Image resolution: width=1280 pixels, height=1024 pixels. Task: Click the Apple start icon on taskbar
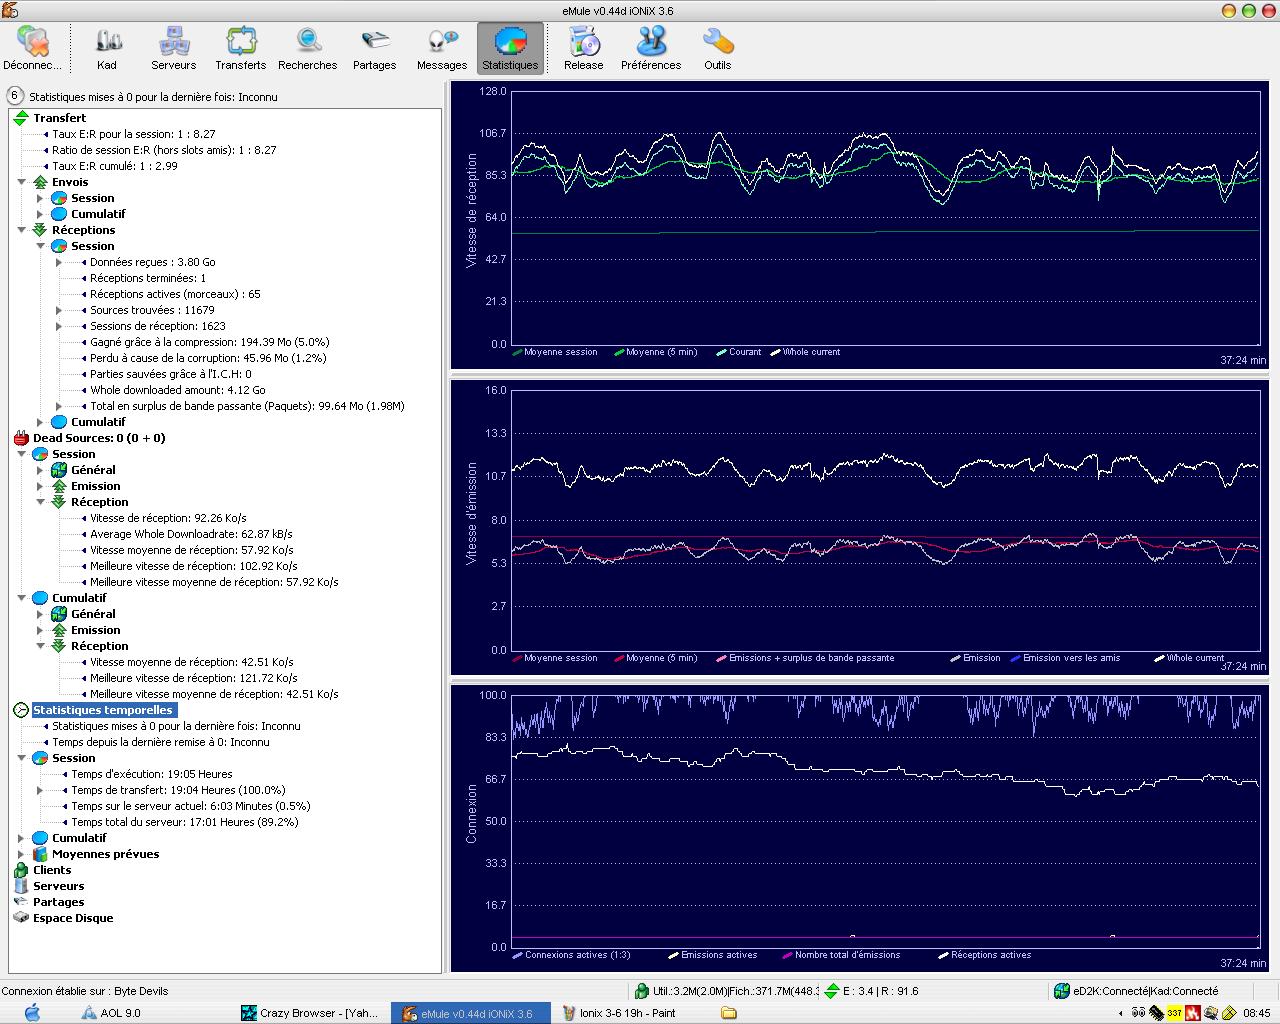point(31,1012)
